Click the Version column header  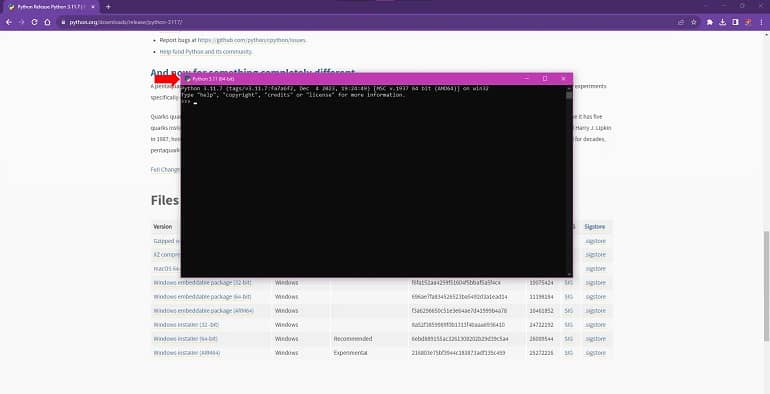163,227
